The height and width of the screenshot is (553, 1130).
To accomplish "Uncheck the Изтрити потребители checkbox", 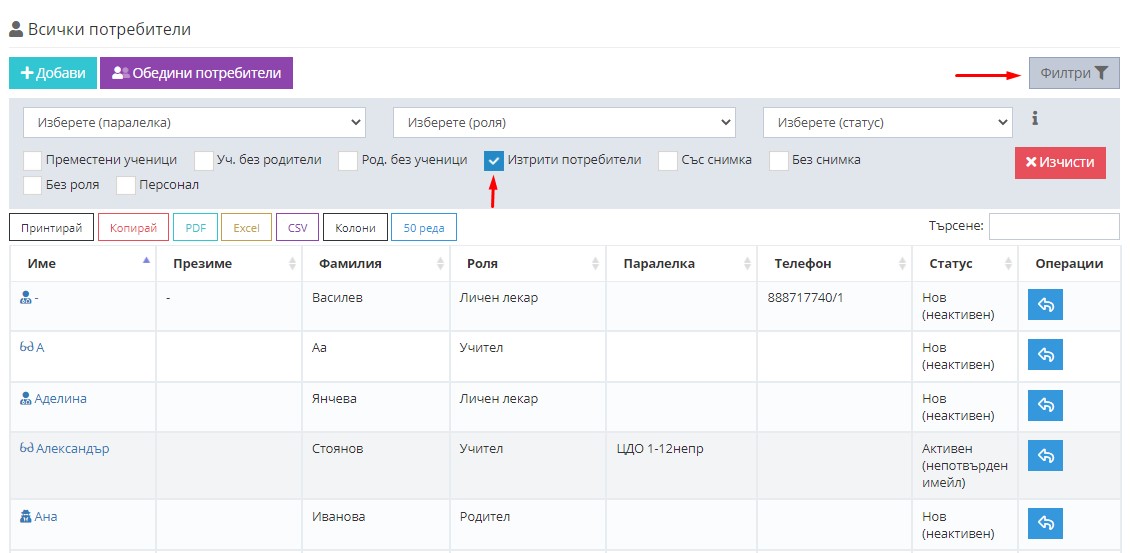I will (494, 161).
